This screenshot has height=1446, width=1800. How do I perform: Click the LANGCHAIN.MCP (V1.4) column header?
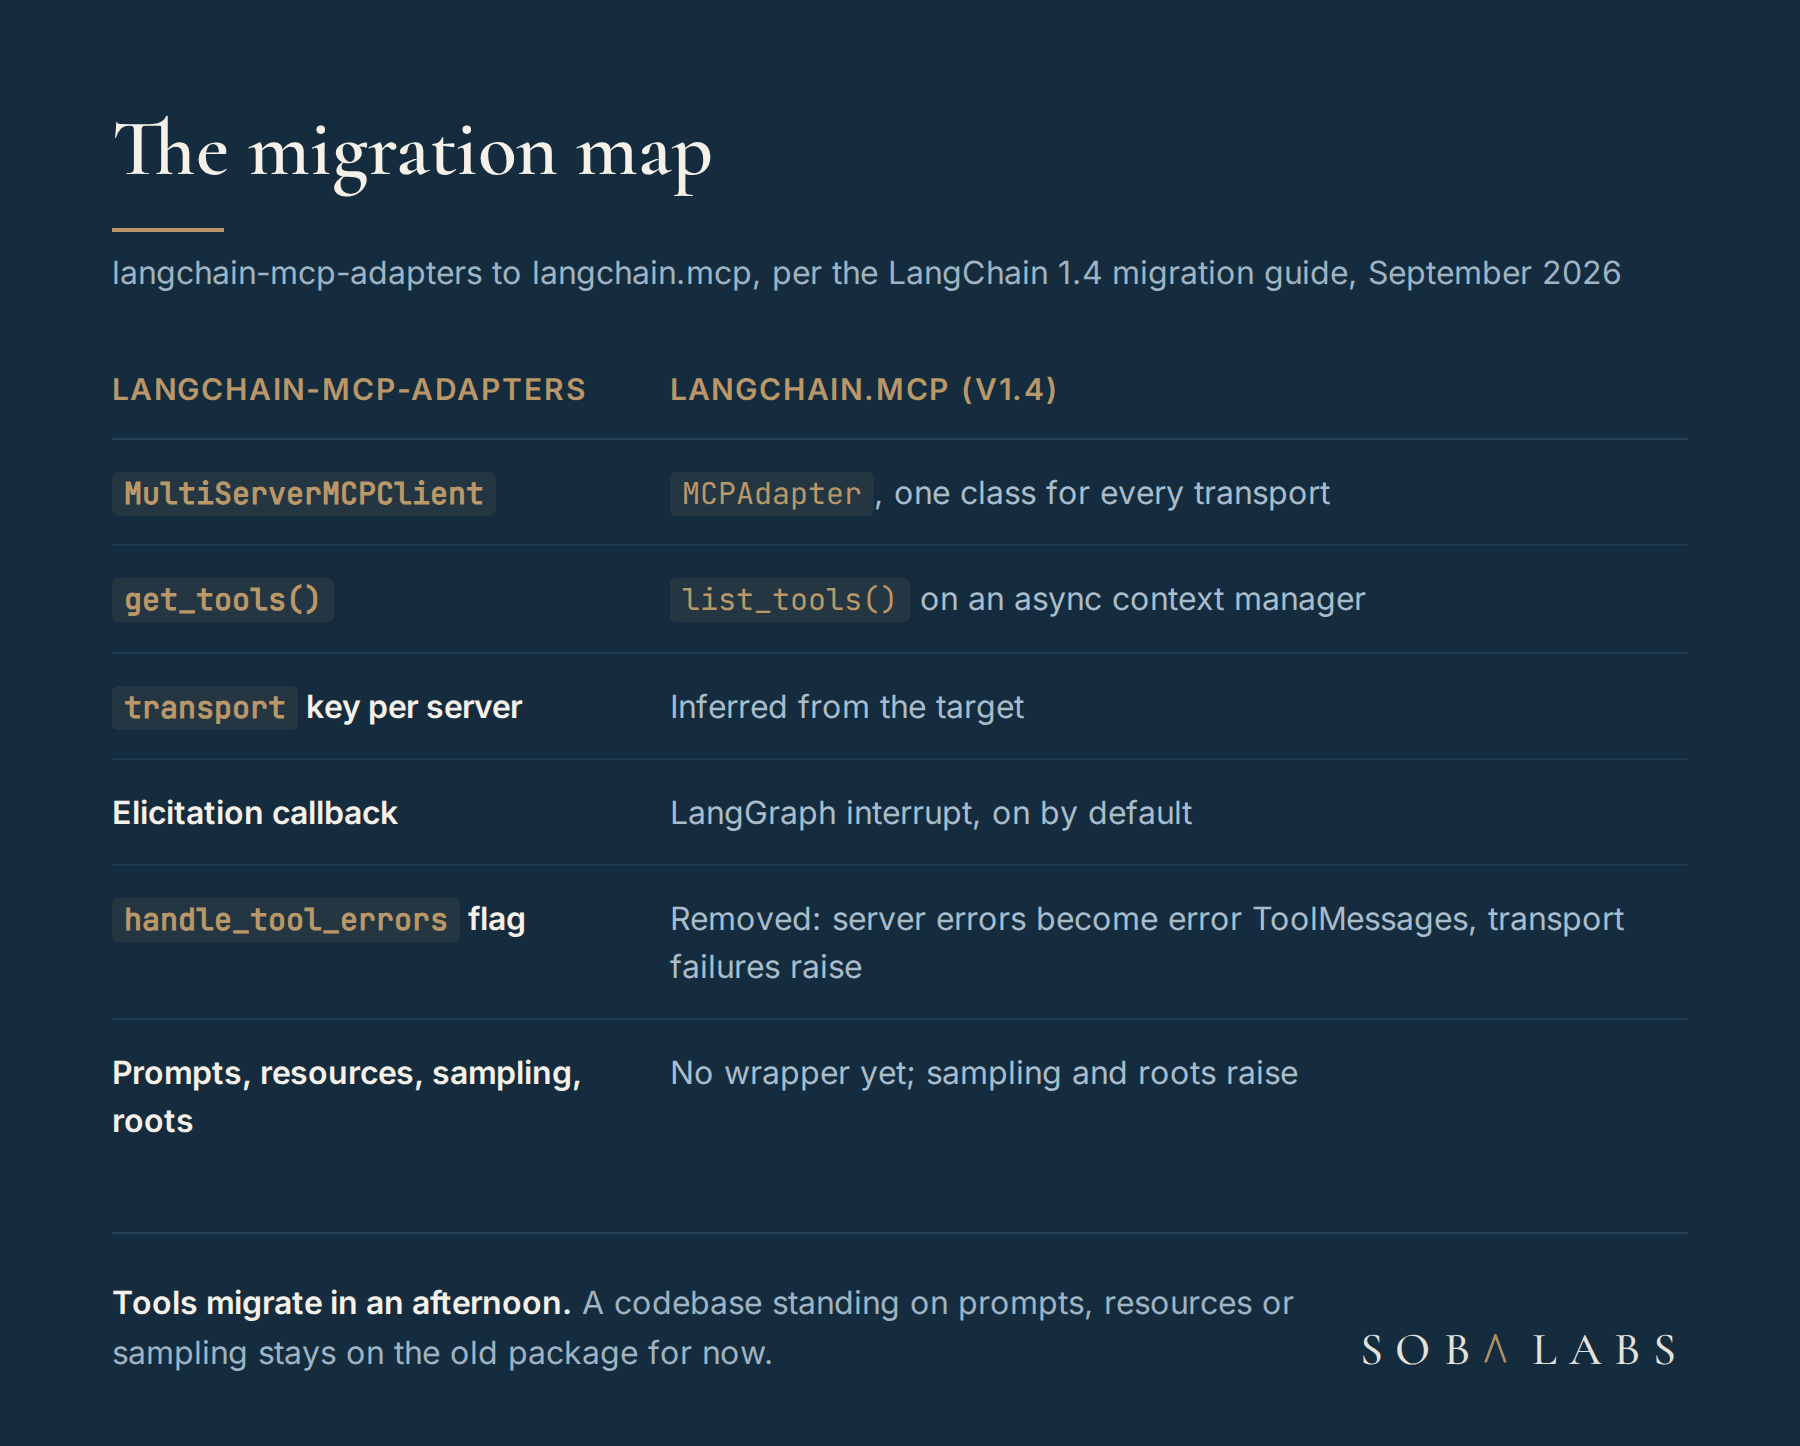863,389
